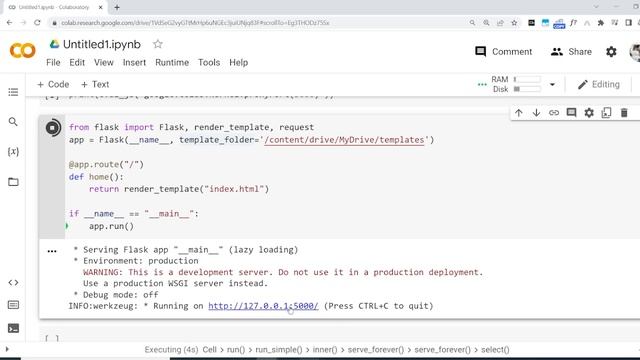Open cell editor settings gear
Viewport: 640px width, 360px height.
coord(589,113)
